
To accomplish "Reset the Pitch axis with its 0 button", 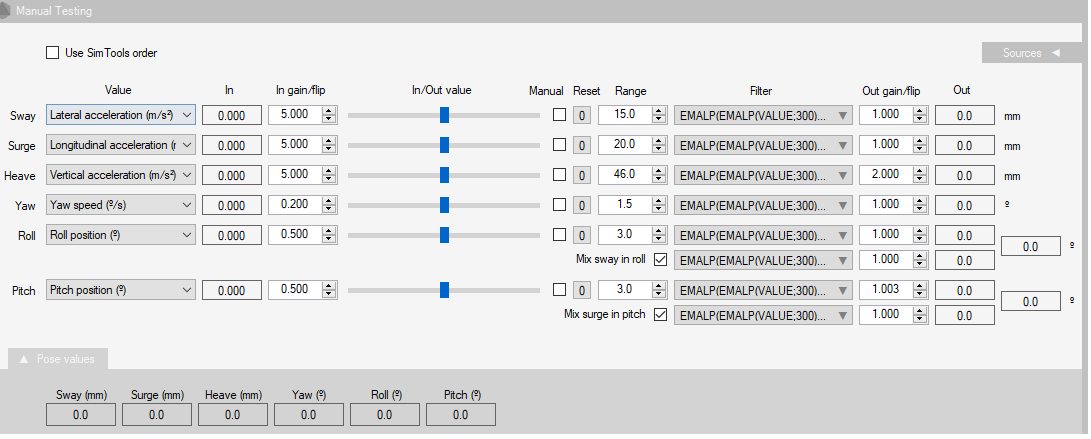I will [581, 290].
